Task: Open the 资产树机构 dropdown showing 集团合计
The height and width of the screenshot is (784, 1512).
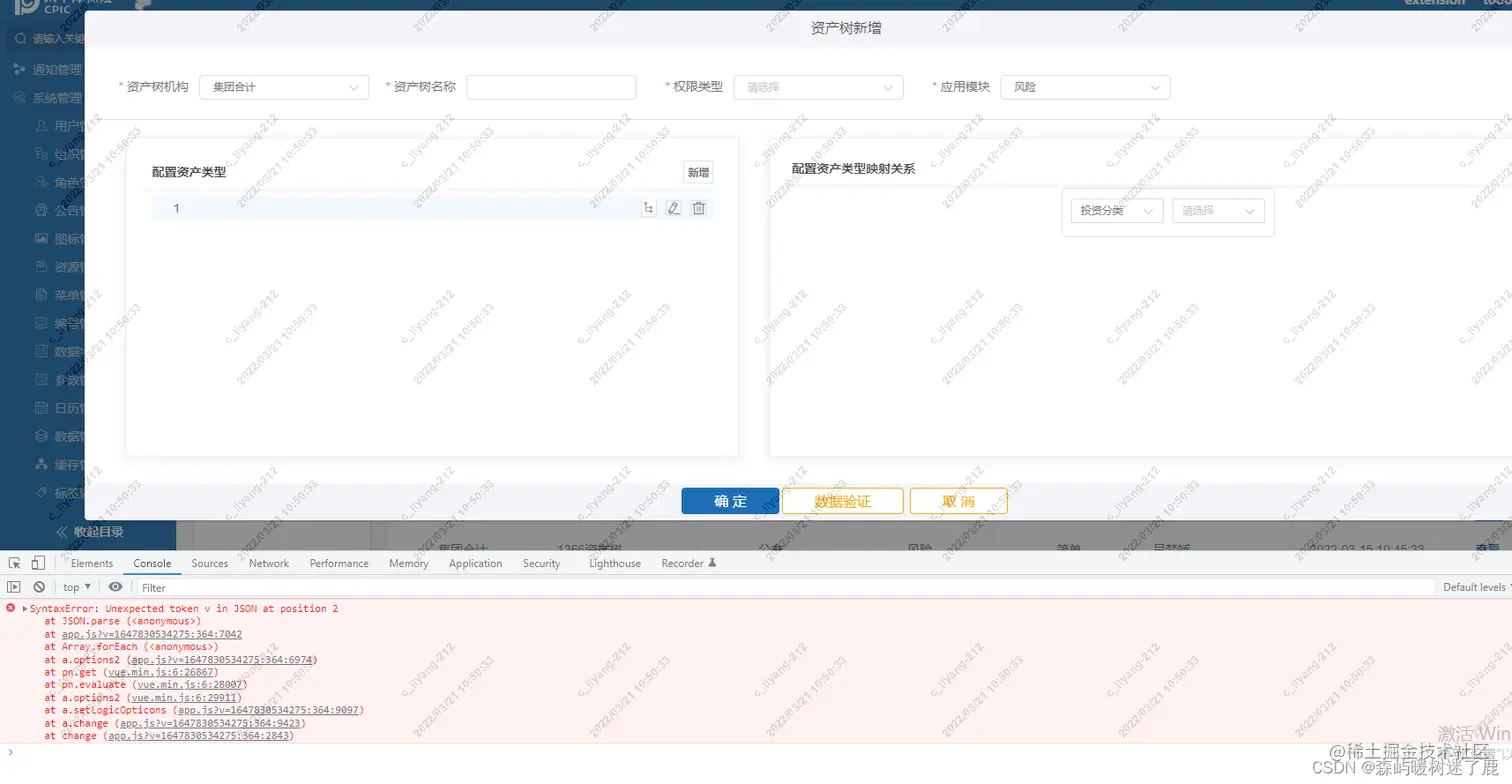Action: (284, 87)
